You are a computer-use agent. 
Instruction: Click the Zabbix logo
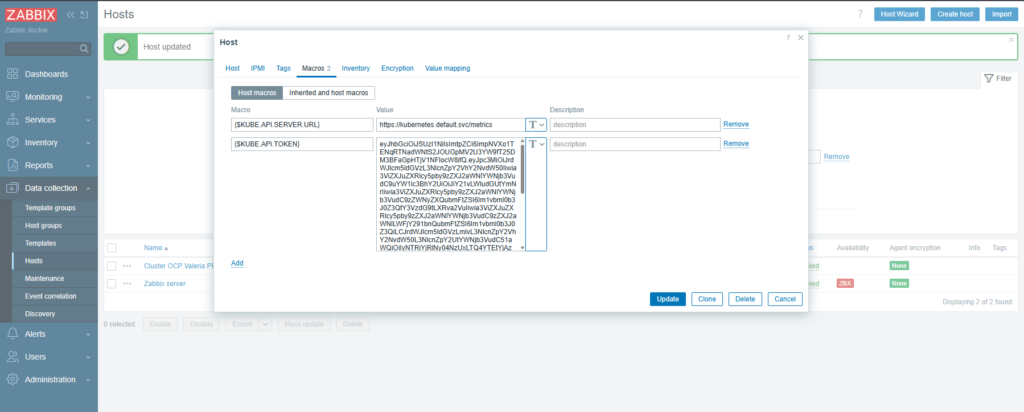[x=31, y=14]
